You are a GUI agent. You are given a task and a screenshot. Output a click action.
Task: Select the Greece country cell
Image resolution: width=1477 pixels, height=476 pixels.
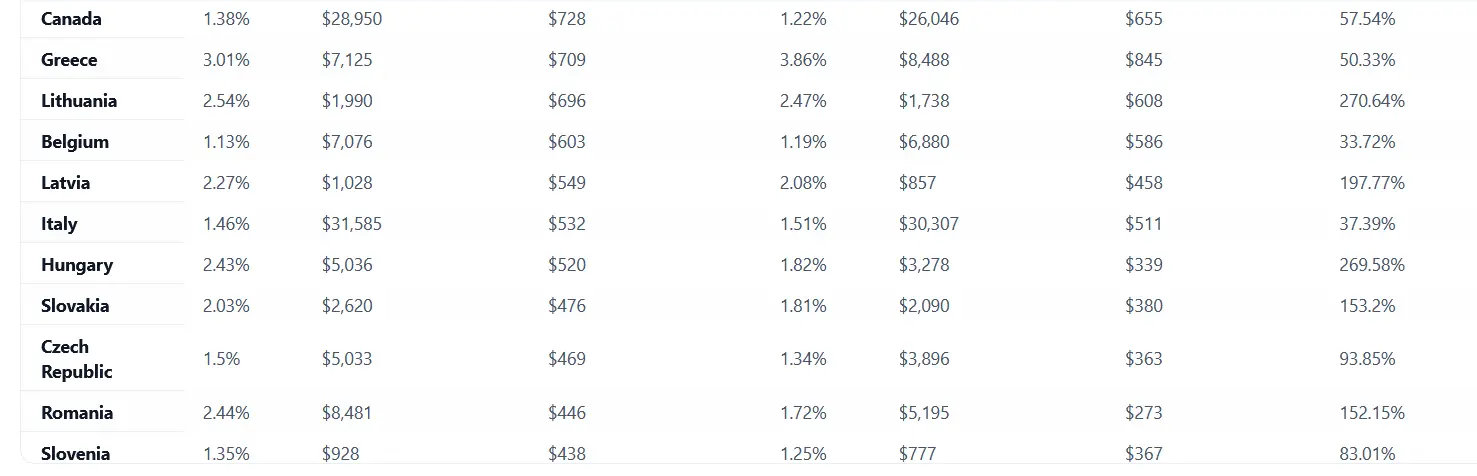click(x=69, y=60)
